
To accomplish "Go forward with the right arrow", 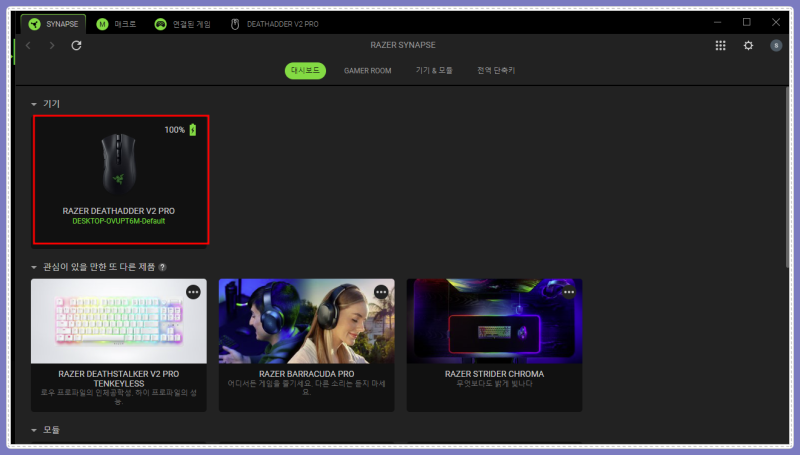I will tap(52, 45).
